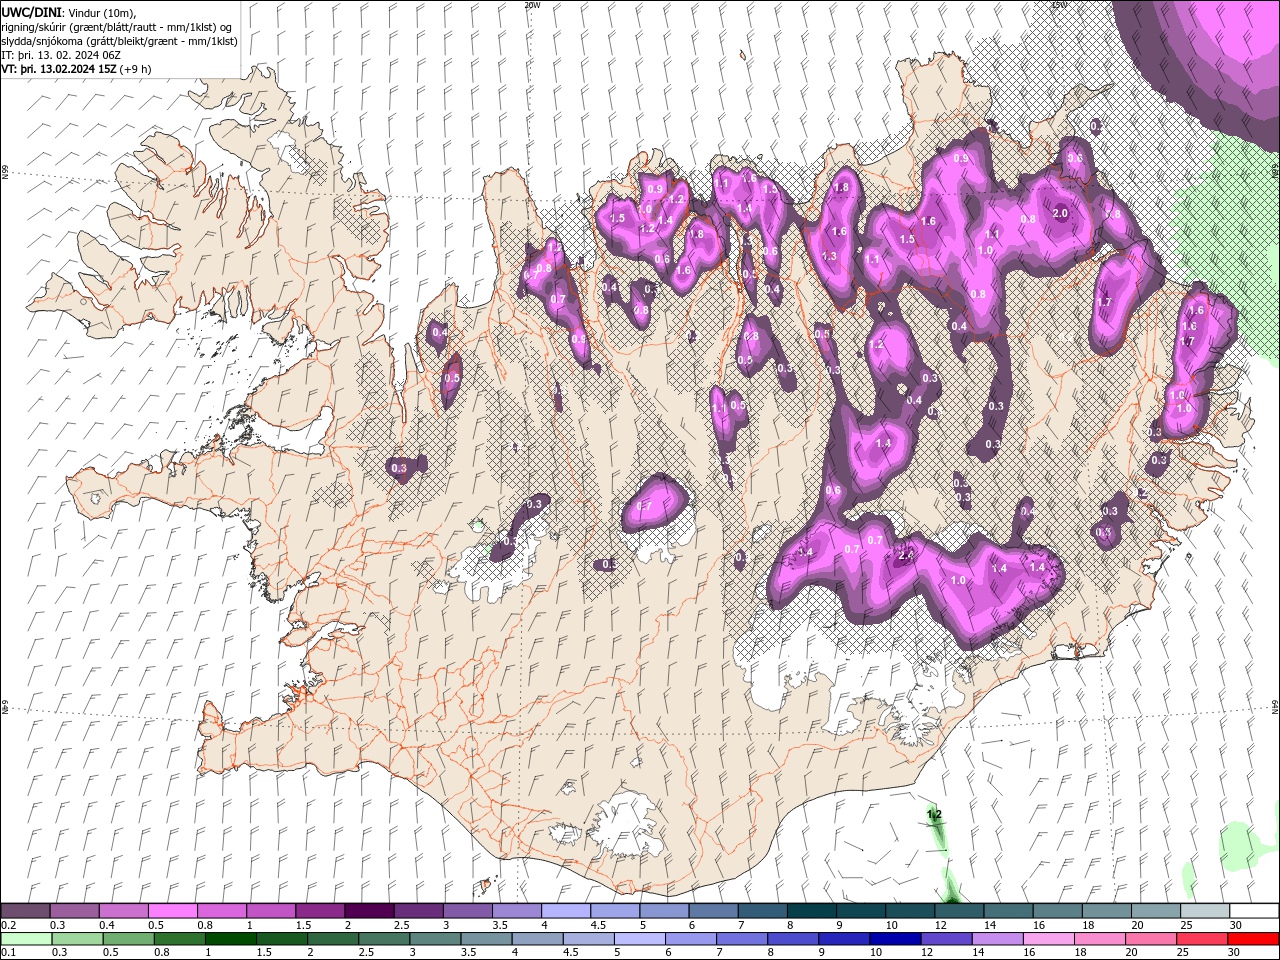This screenshot has height=960, width=1280.
Task: Click the 'slydda/snjókoma' legend description line
Action: (x=119, y=41)
